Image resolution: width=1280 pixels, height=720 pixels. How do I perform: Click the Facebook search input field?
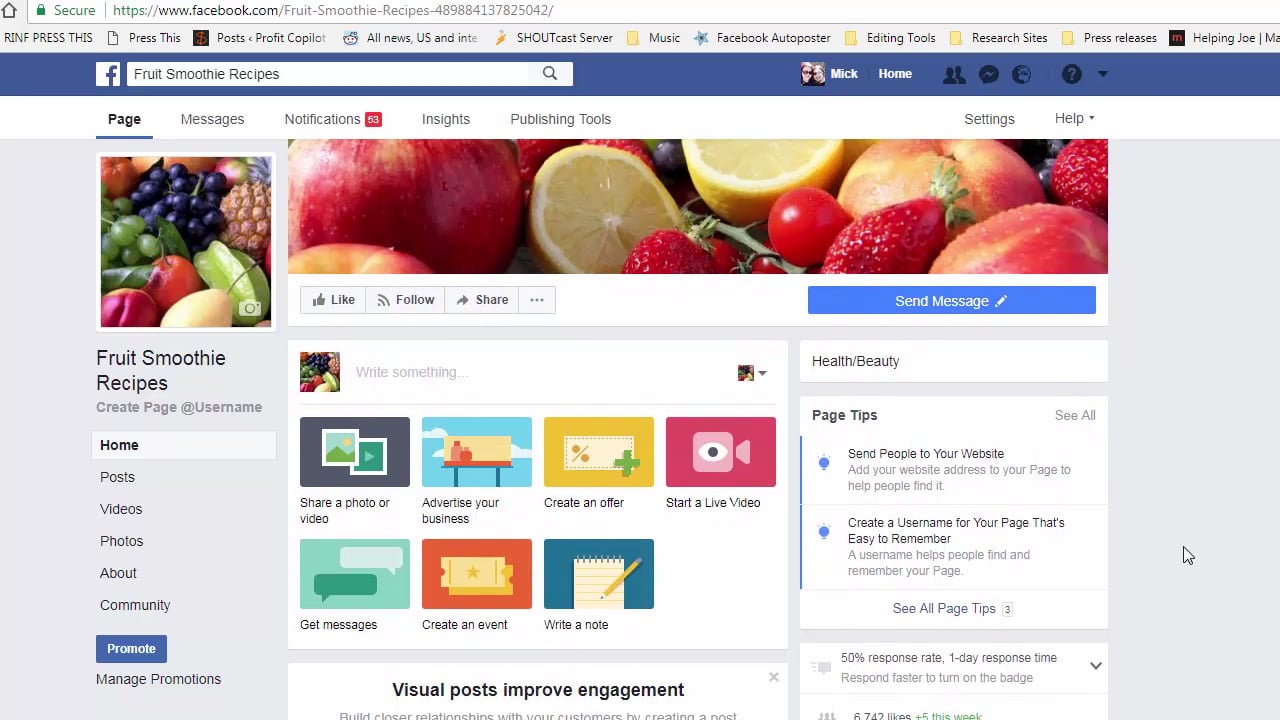[x=327, y=74]
